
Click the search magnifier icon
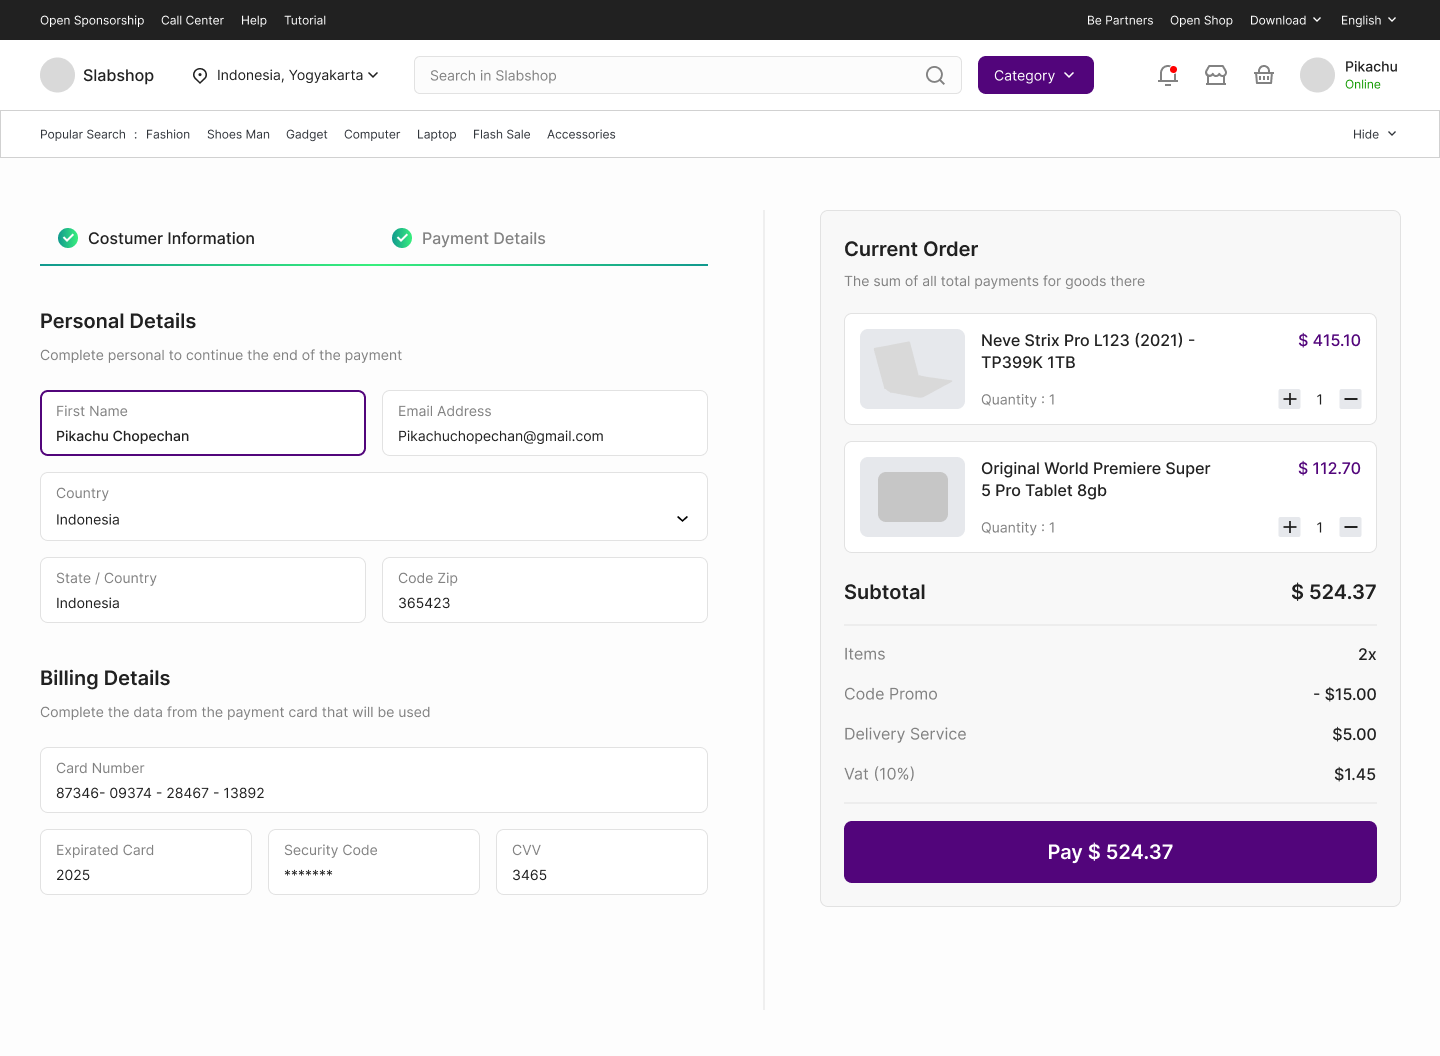coord(935,75)
